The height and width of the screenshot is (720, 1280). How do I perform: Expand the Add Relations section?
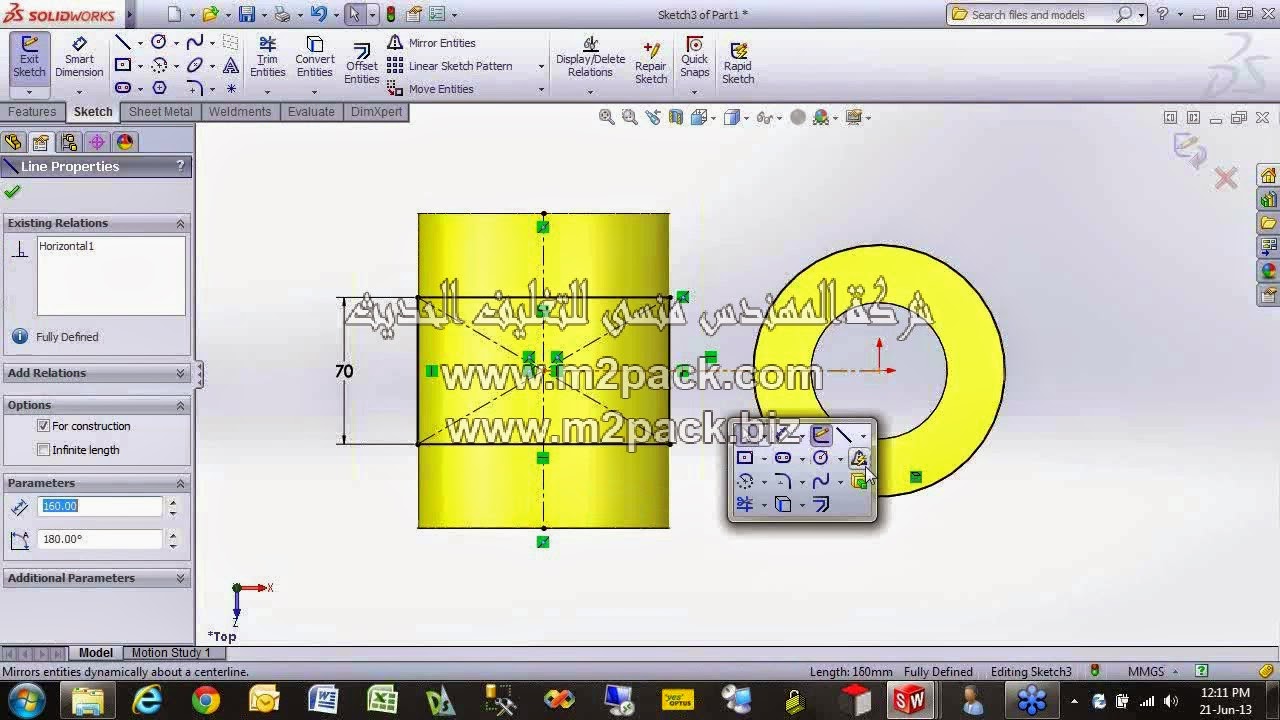point(180,373)
